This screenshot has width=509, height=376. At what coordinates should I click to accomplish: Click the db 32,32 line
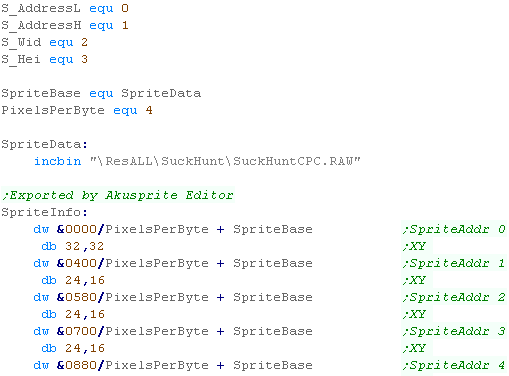73,246
